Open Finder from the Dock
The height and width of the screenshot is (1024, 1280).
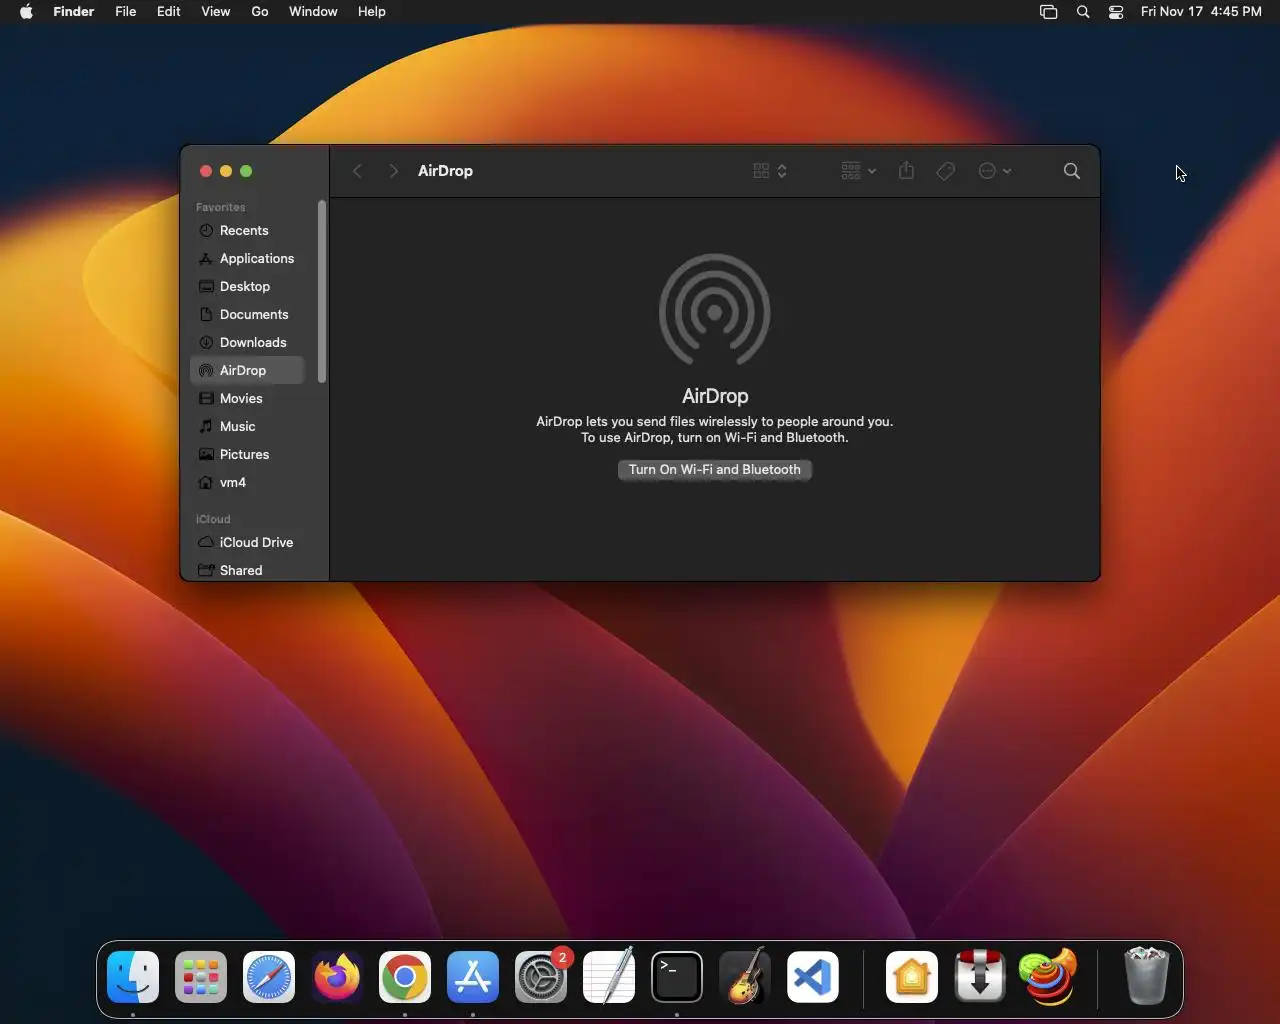[x=133, y=977]
